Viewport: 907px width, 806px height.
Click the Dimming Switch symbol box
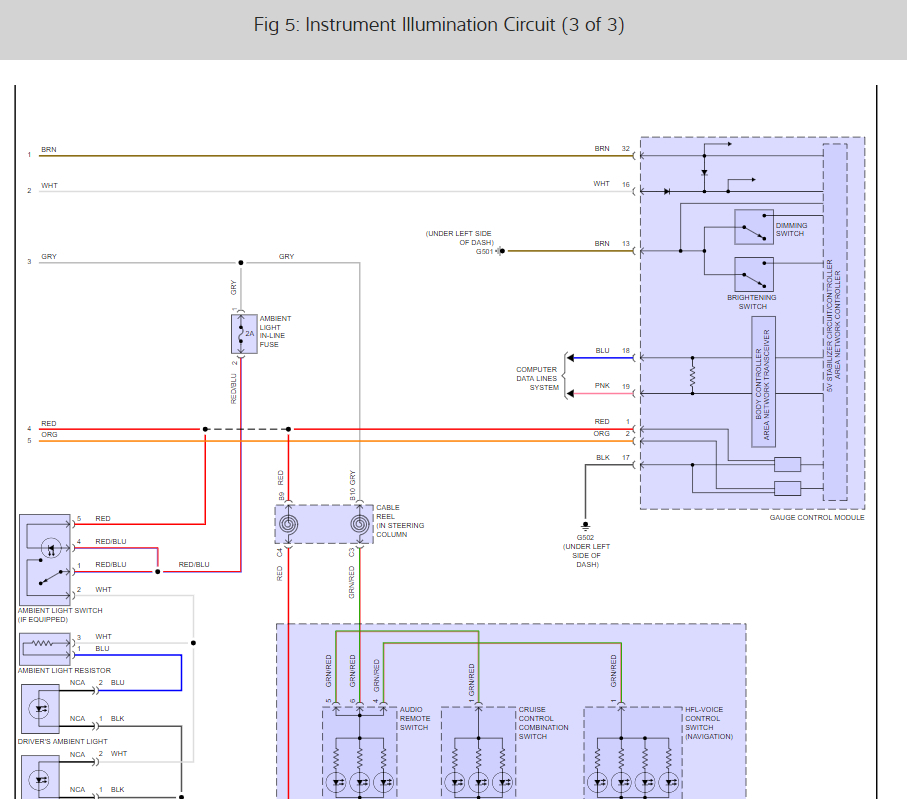754,227
